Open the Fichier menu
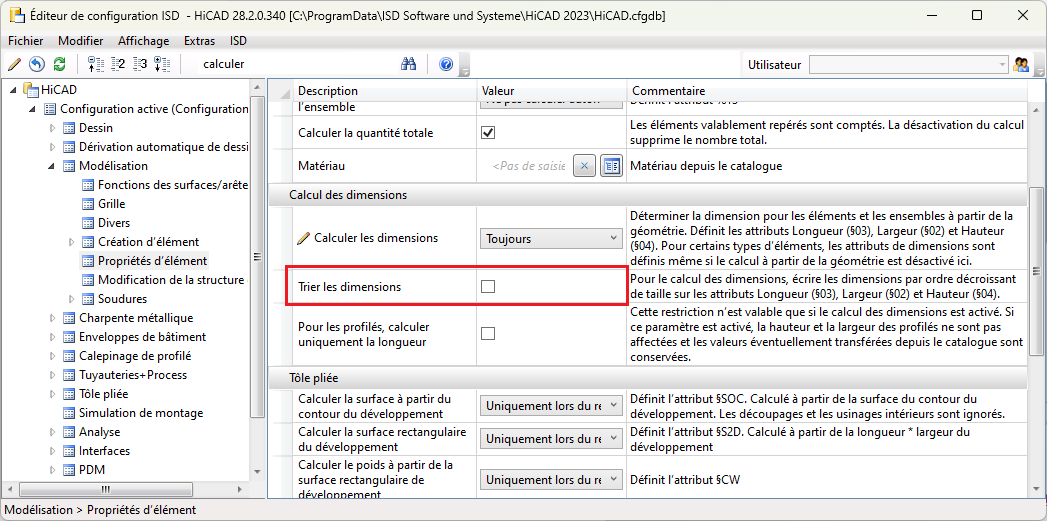The height and width of the screenshot is (521, 1047). 25,41
